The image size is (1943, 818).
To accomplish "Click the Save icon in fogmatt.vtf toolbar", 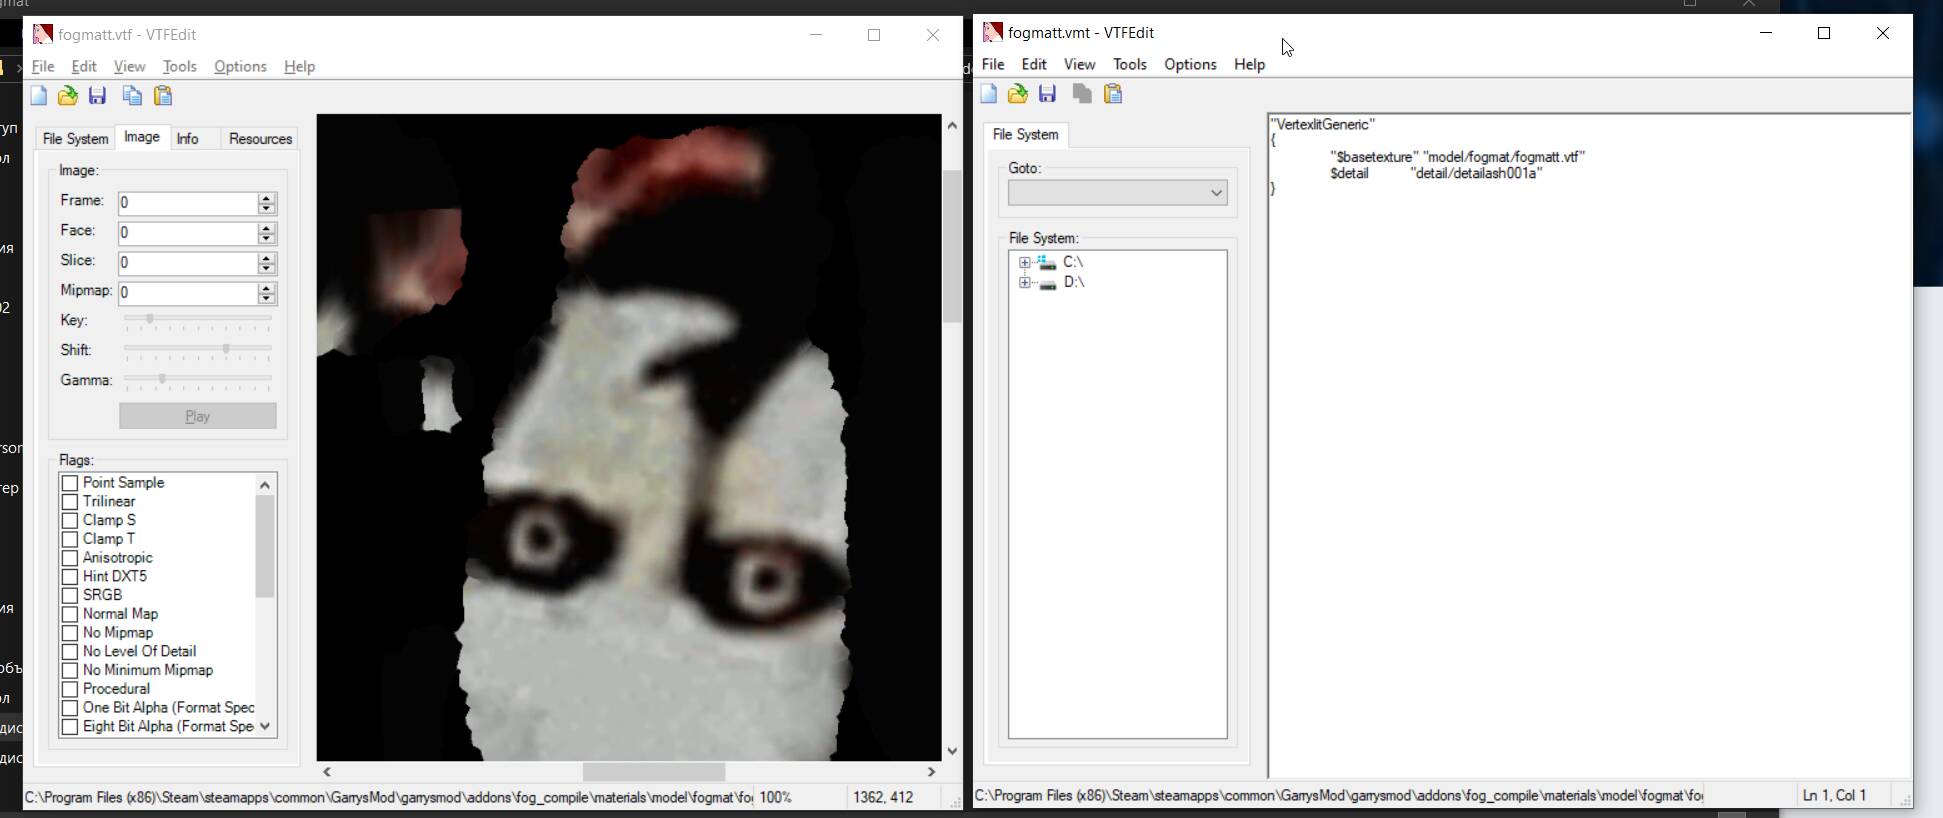I will [x=97, y=96].
